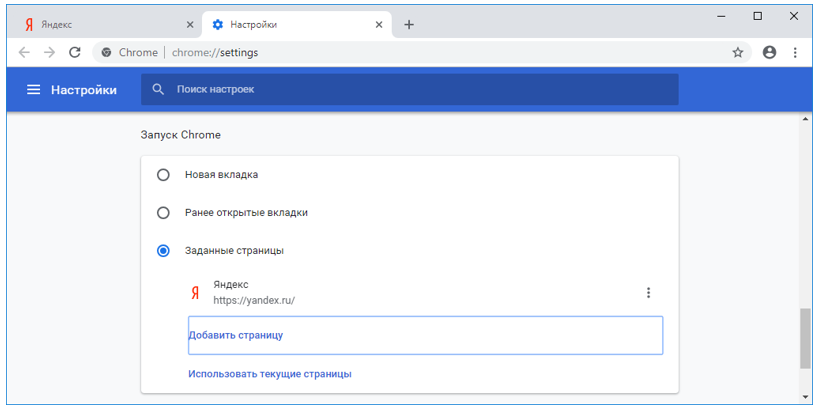Open the Settings hamburger menu
Screen dimensions: 819x409
[x=33, y=90]
